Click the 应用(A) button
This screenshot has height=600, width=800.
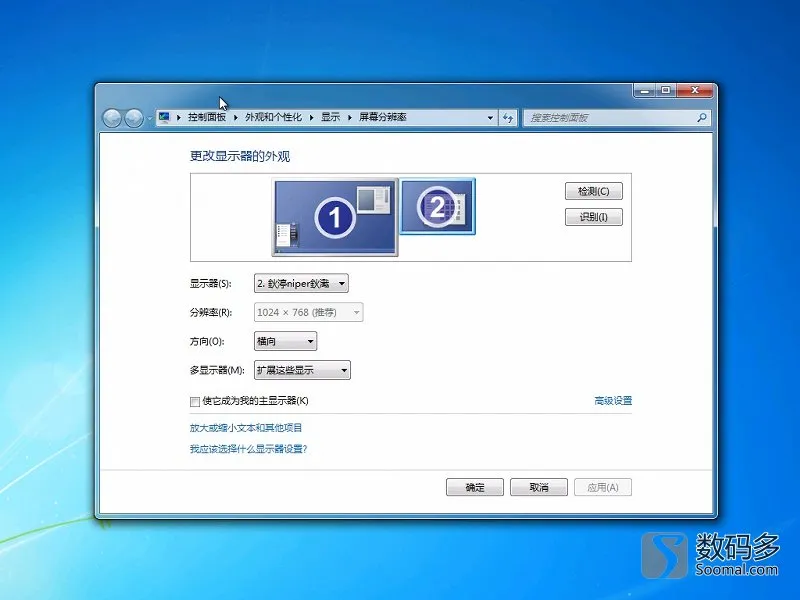[x=603, y=487]
